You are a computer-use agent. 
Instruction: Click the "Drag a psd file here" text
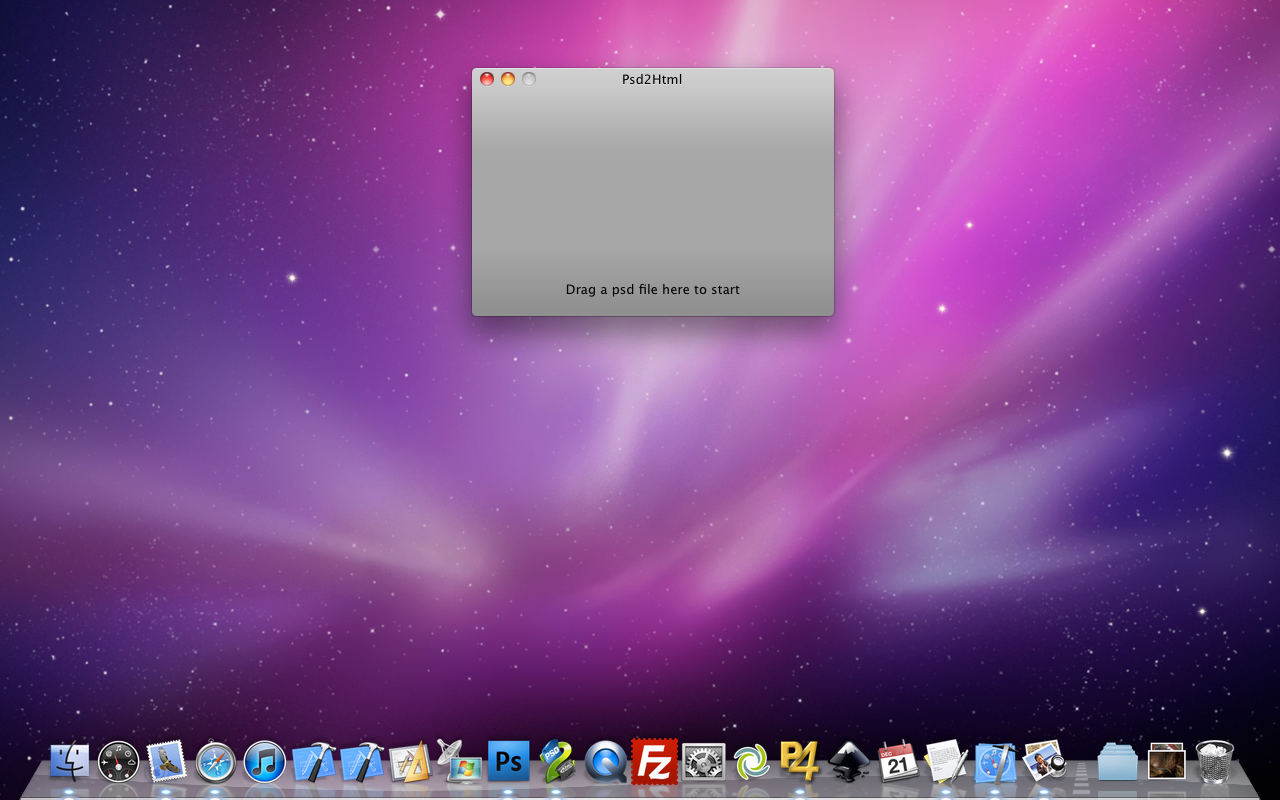[x=652, y=290]
